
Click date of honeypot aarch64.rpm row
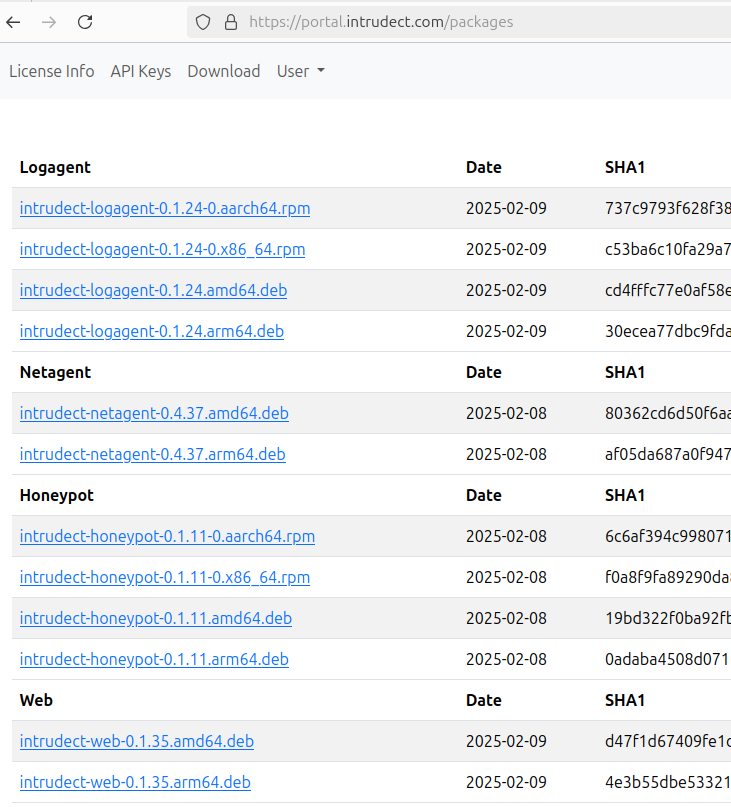[x=506, y=536]
